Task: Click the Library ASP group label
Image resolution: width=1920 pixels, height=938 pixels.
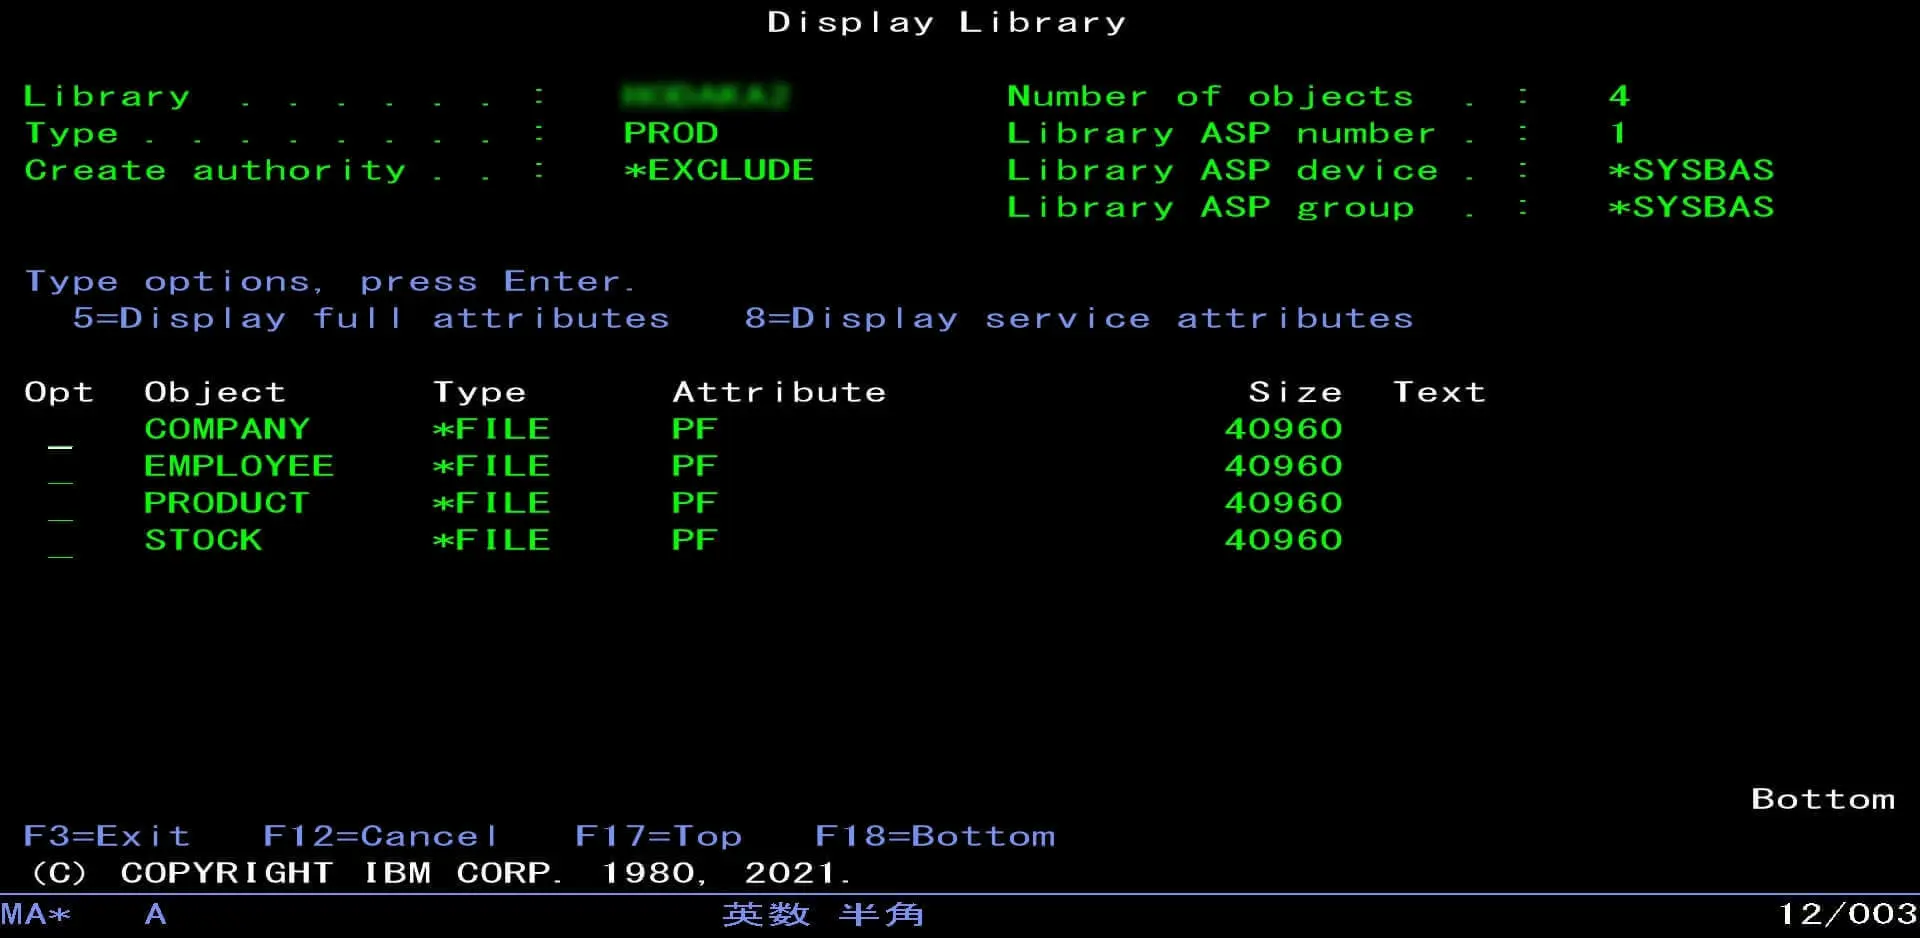Action: tap(1210, 207)
